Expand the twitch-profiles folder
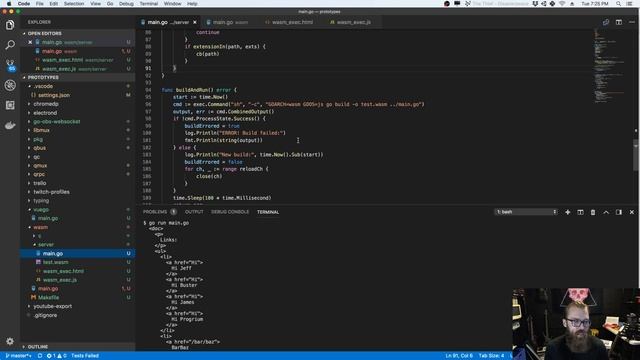Viewport: 640px width, 360px height. click(51, 192)
